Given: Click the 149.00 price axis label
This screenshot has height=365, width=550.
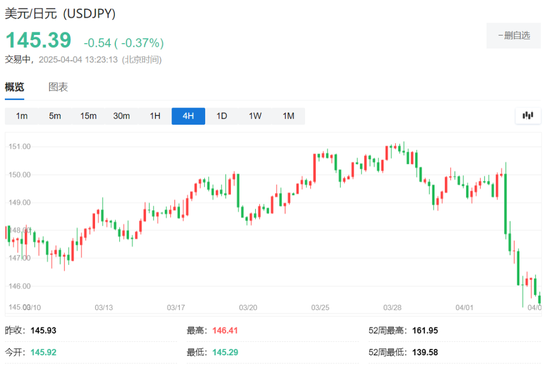Looking at the screenshot, I should coord(20,203).
